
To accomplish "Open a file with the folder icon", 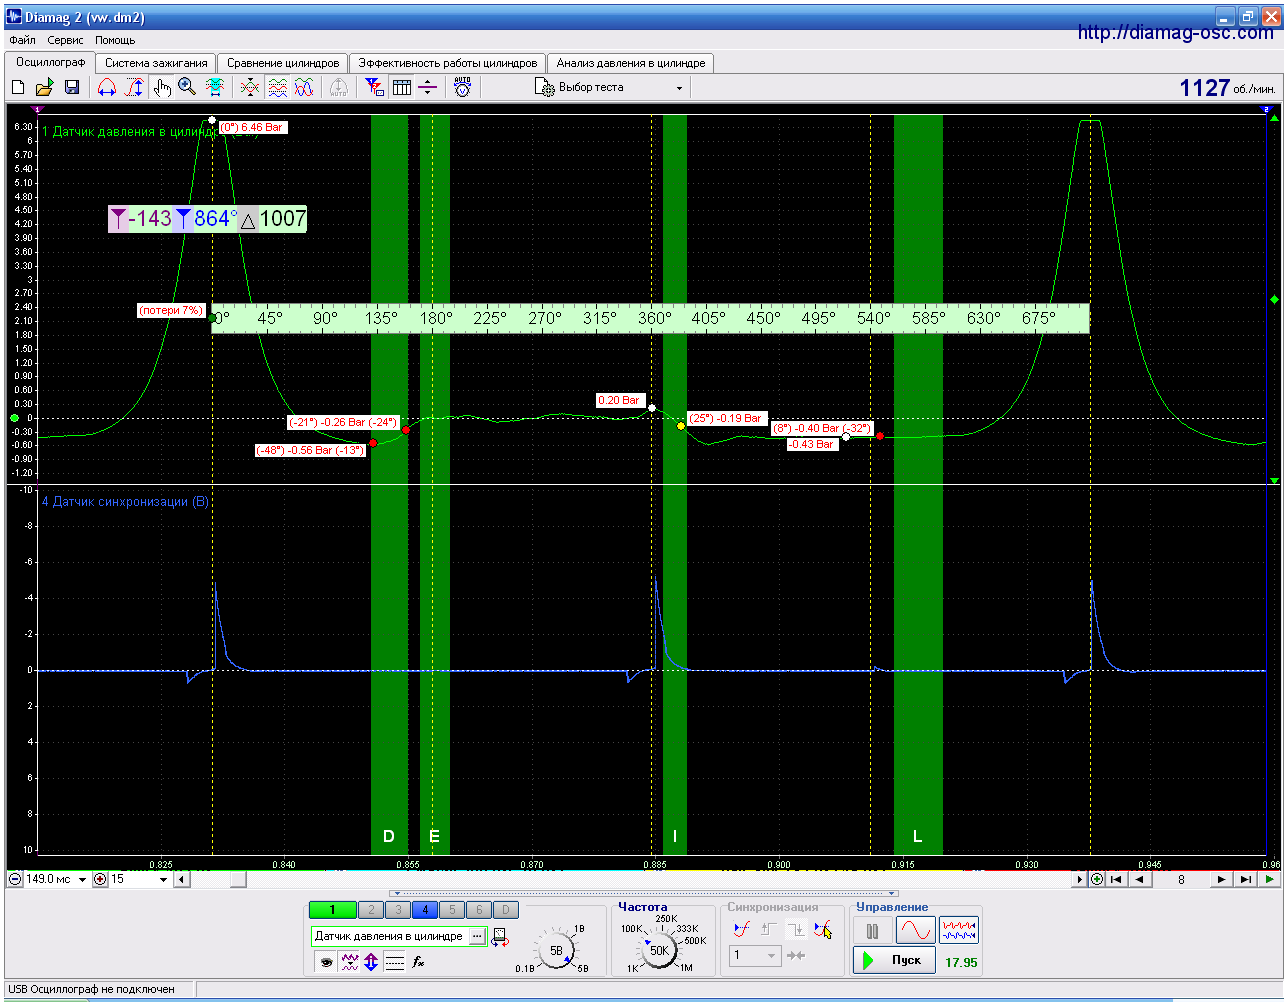I will (x=45, y=88).
